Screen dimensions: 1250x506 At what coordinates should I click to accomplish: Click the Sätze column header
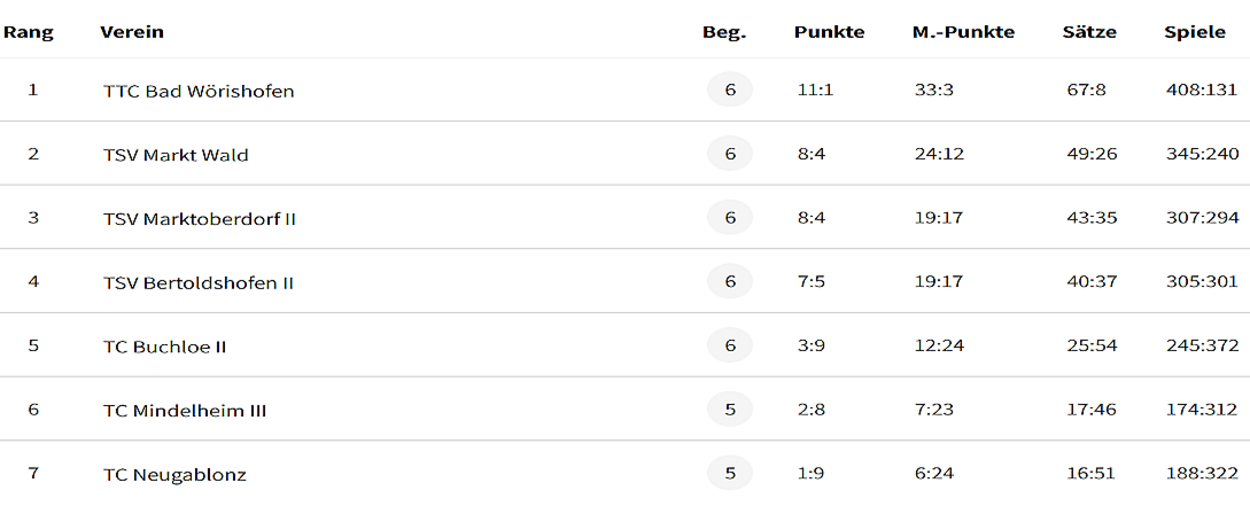coord(1089,32)
